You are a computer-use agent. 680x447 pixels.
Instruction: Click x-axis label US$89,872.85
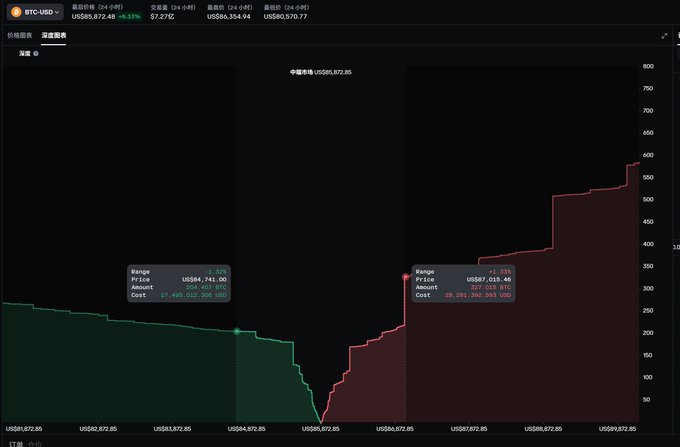617,429
